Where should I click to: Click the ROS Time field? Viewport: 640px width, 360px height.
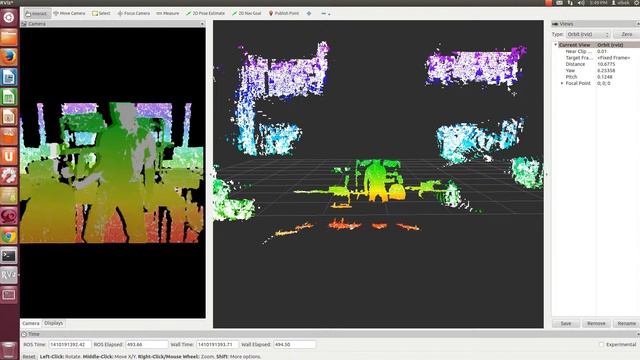tap(70, 345)
